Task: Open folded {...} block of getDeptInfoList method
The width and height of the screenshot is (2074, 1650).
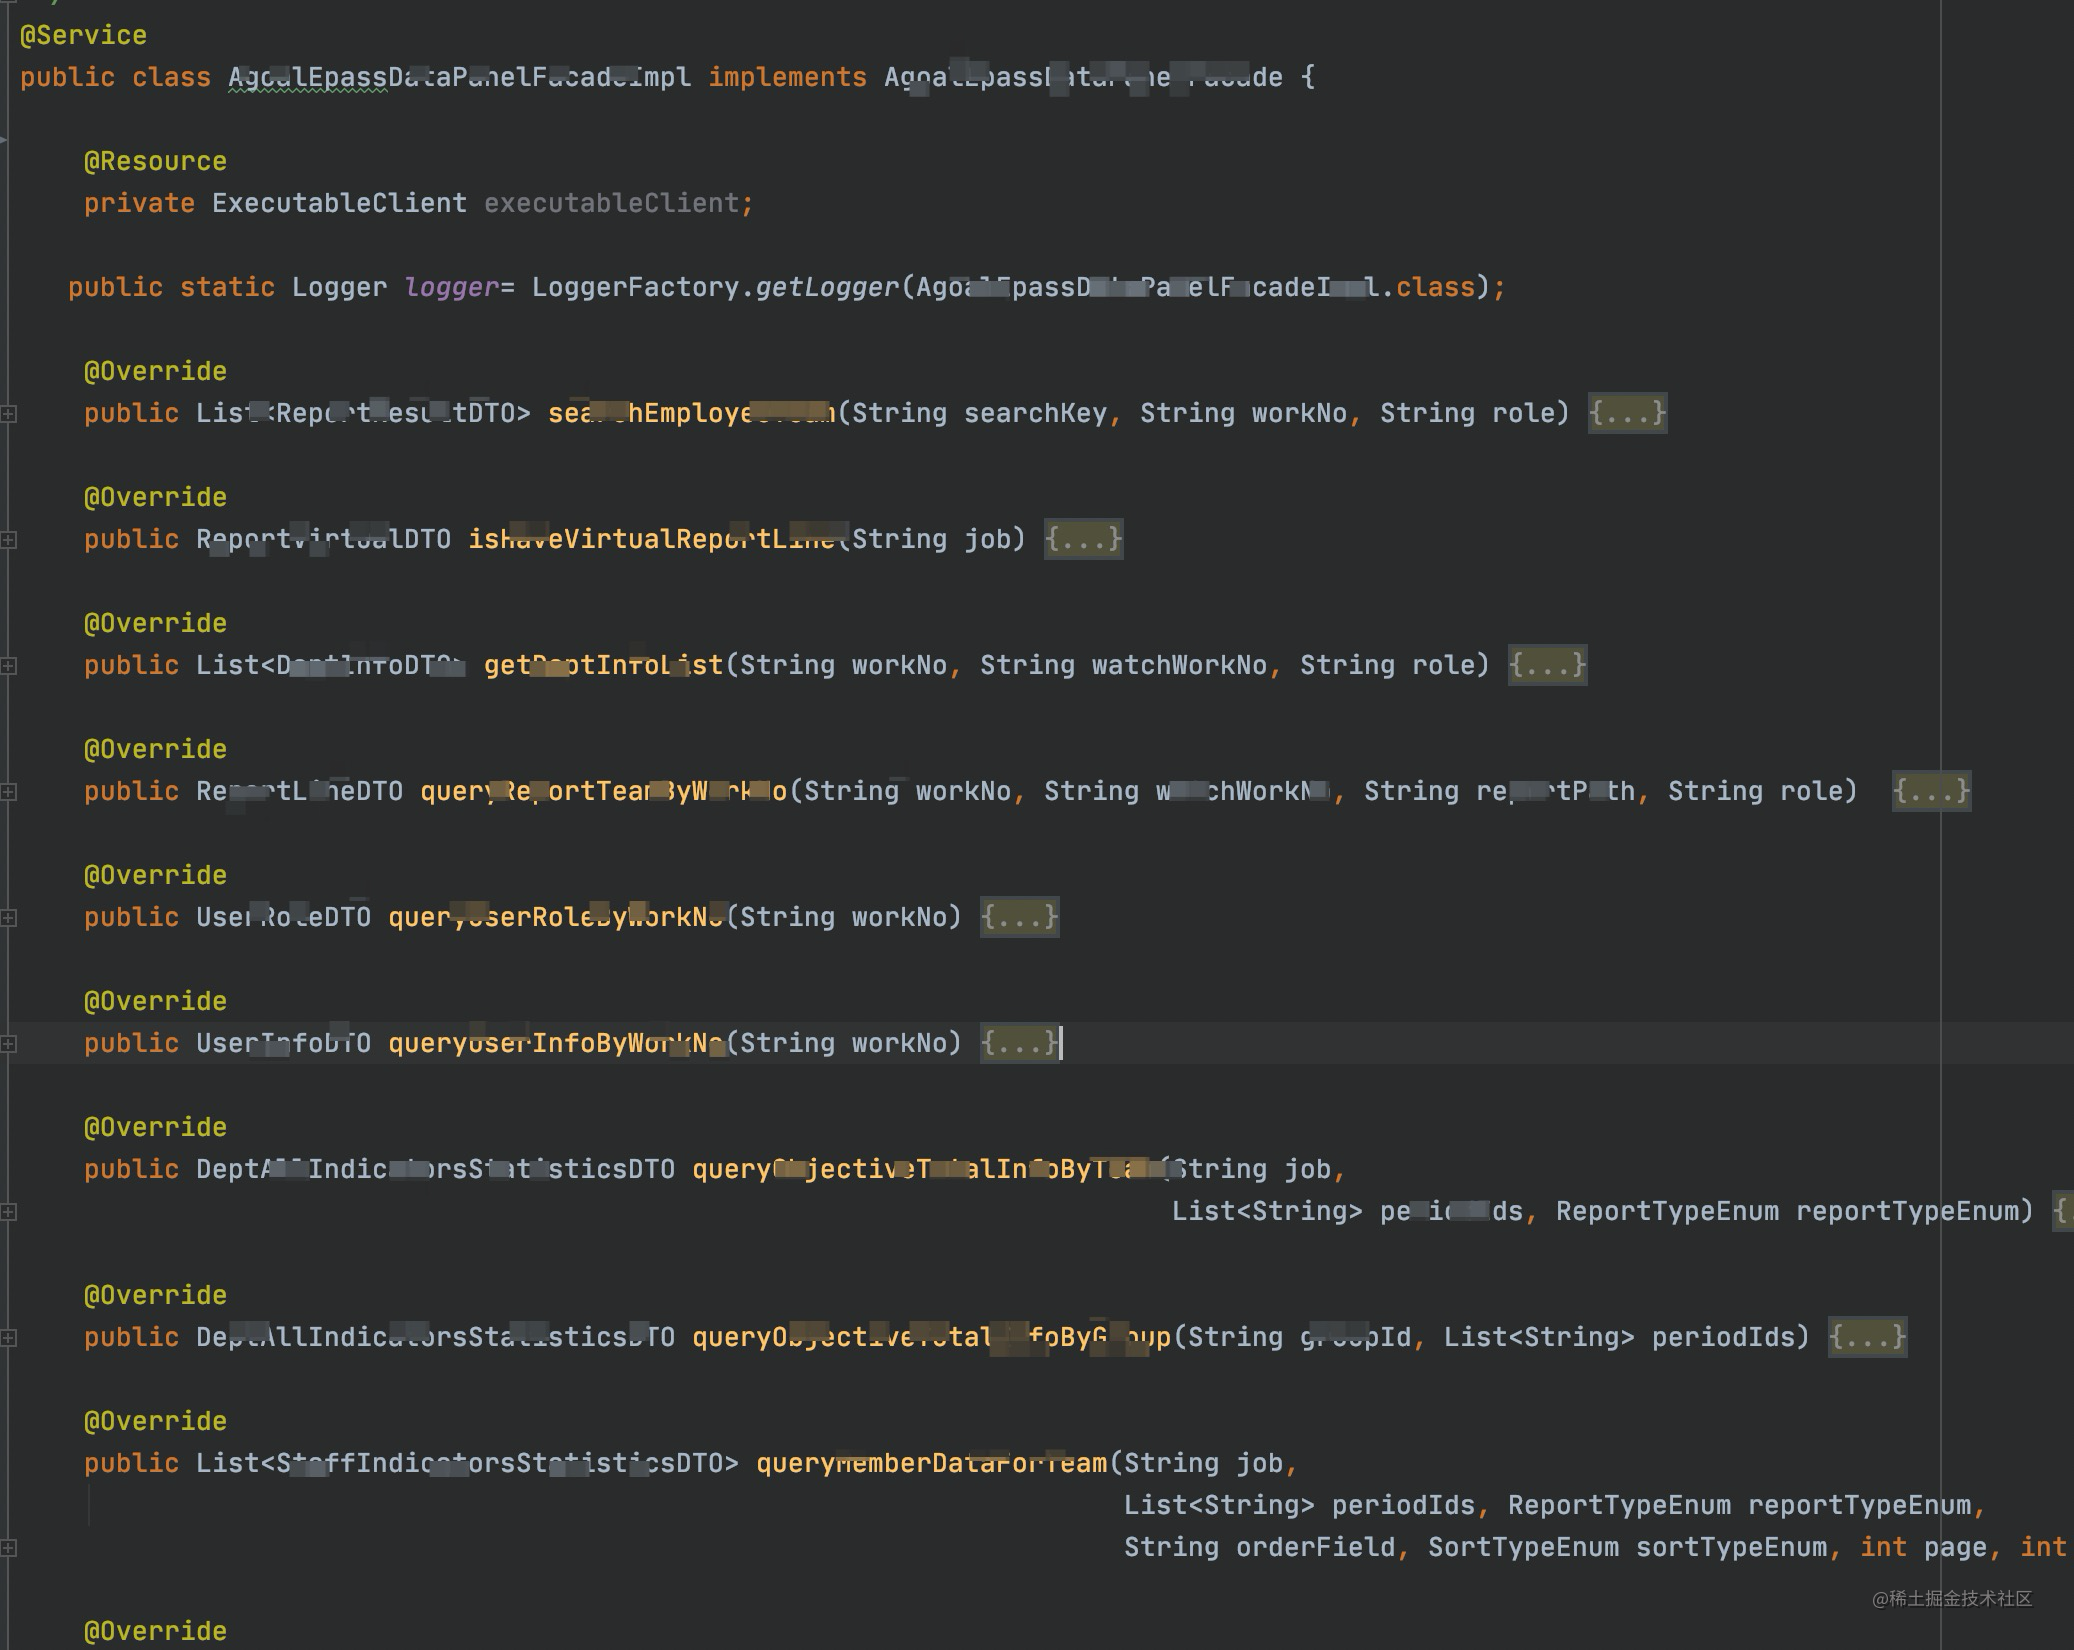Action: pos(1547,665)
